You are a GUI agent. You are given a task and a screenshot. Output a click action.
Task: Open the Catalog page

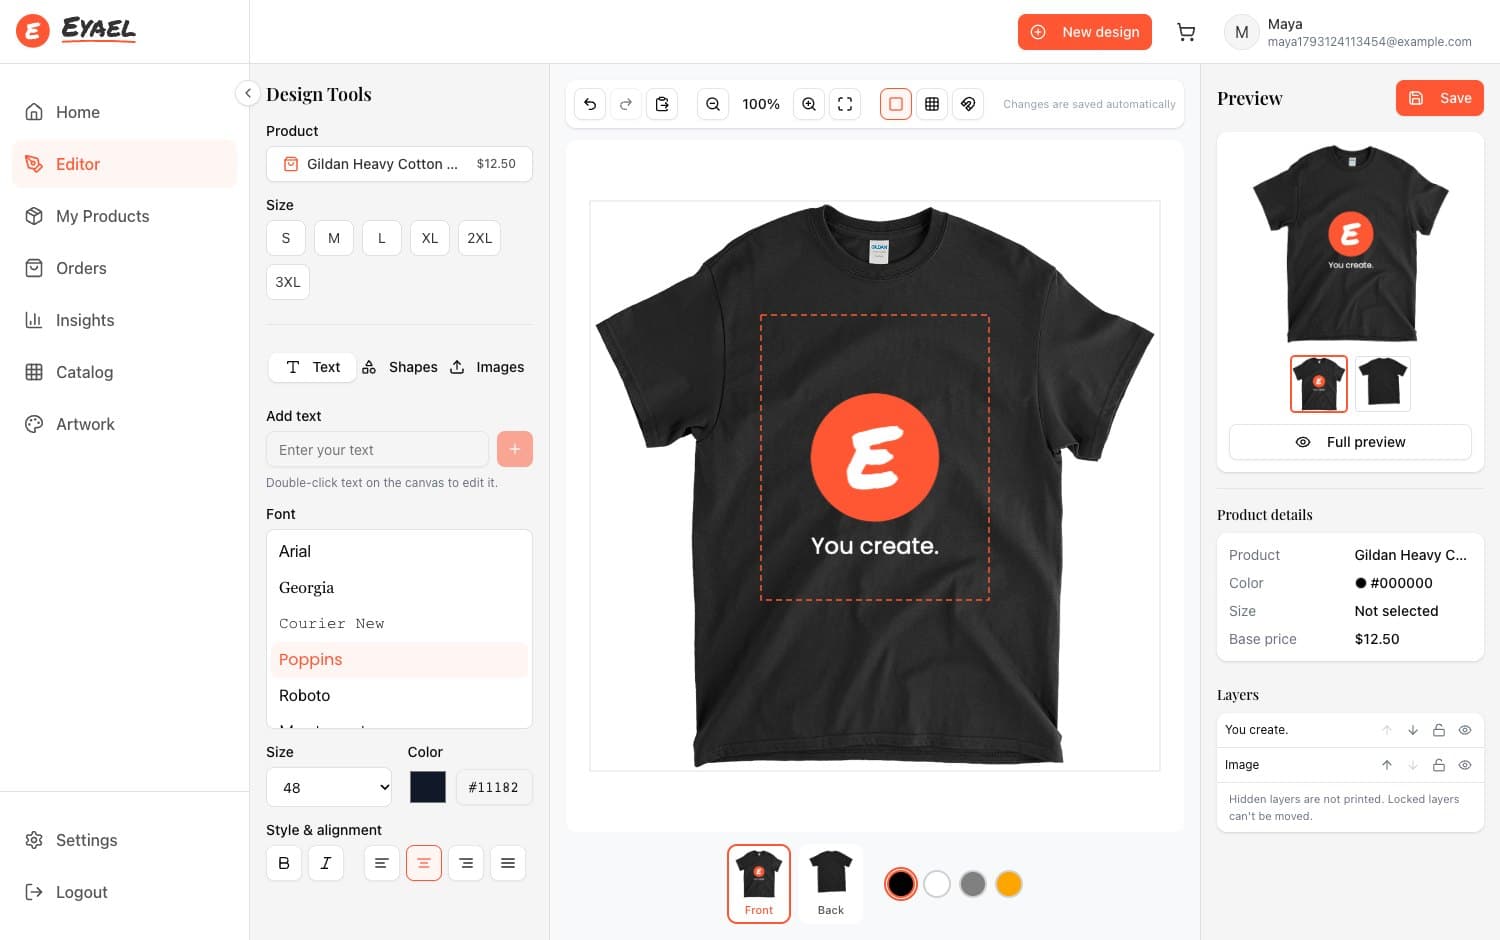pos(124,372)
